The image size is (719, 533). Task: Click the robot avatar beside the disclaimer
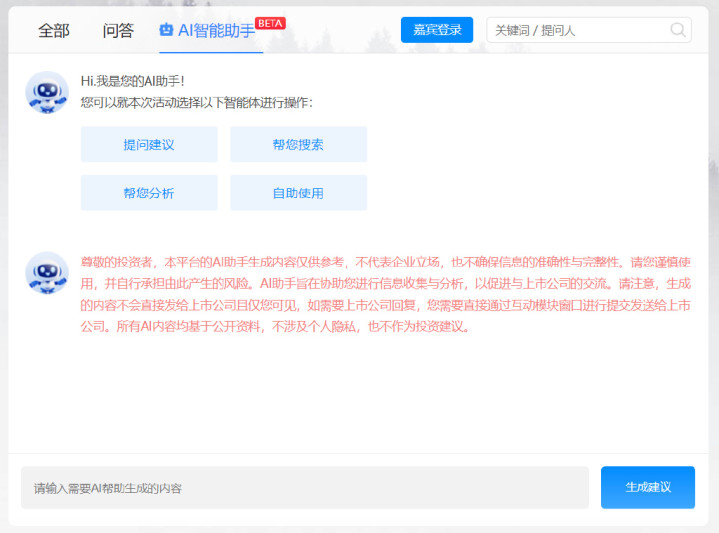[x=47, y=273]
